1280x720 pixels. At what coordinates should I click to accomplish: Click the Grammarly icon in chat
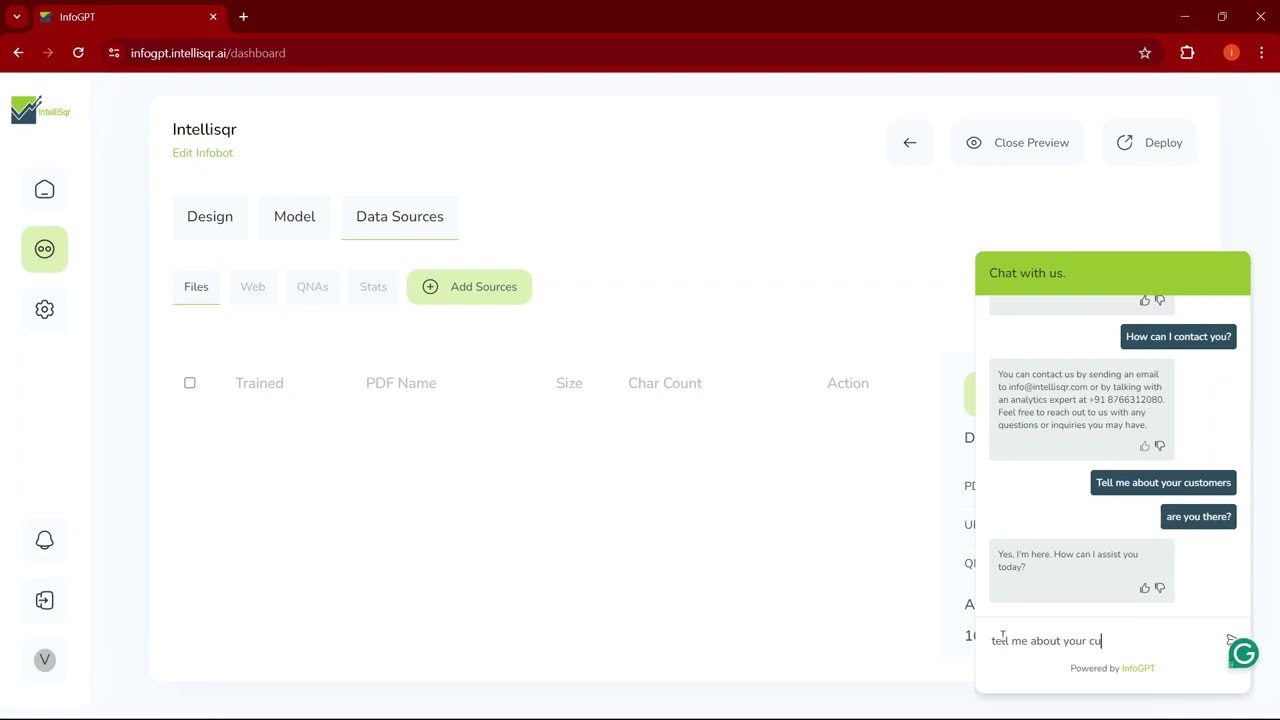[1243, 654]
